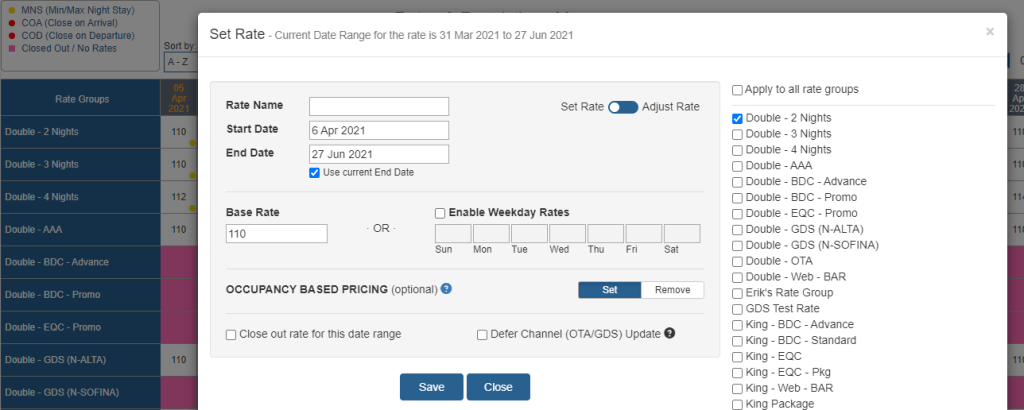The width and height of the screenshot is (1024, 410).
Task: Select the Set option for occupancy pricing
Action: (x=609, y=290)
